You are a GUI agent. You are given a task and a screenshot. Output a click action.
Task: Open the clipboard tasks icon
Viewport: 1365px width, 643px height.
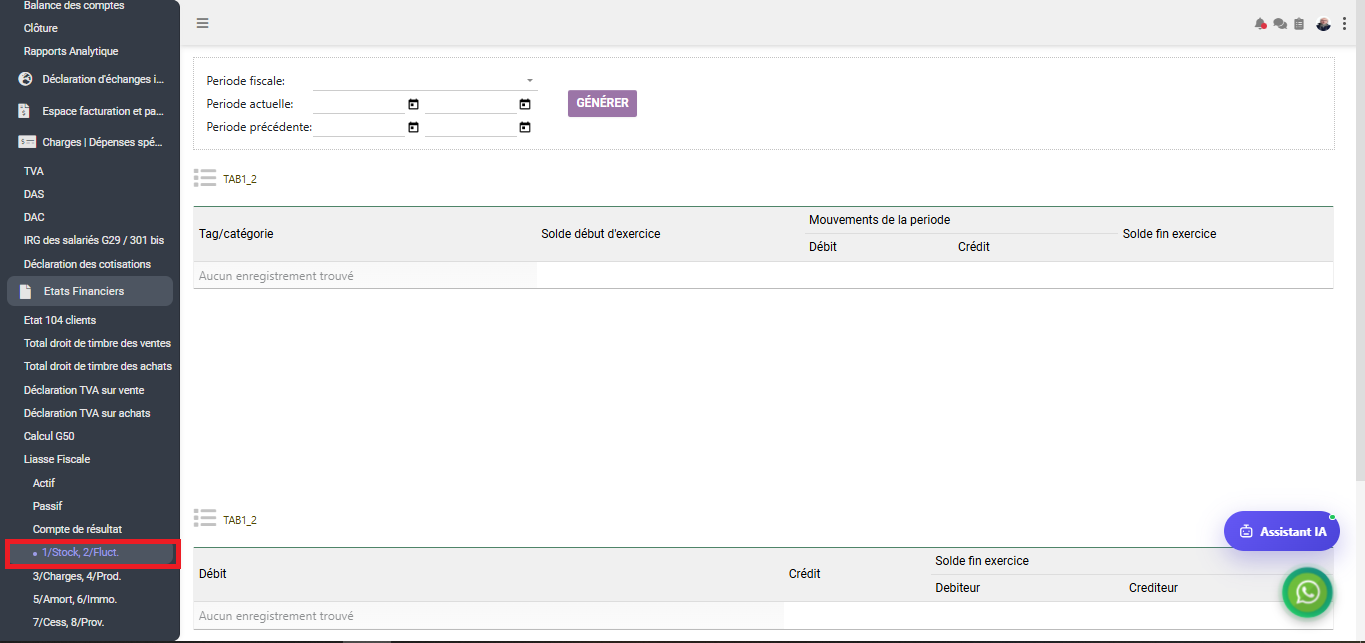pos(1299,24)
